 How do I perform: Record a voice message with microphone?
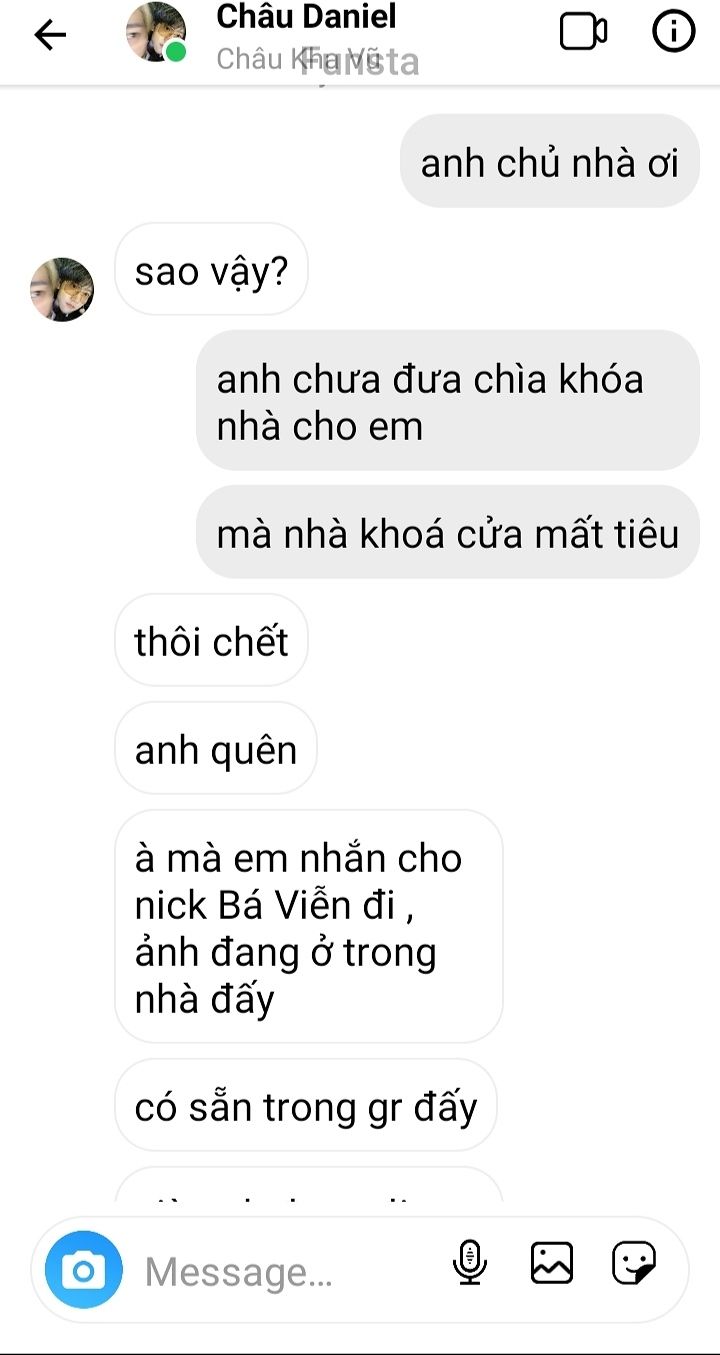tap(469, 1263)
